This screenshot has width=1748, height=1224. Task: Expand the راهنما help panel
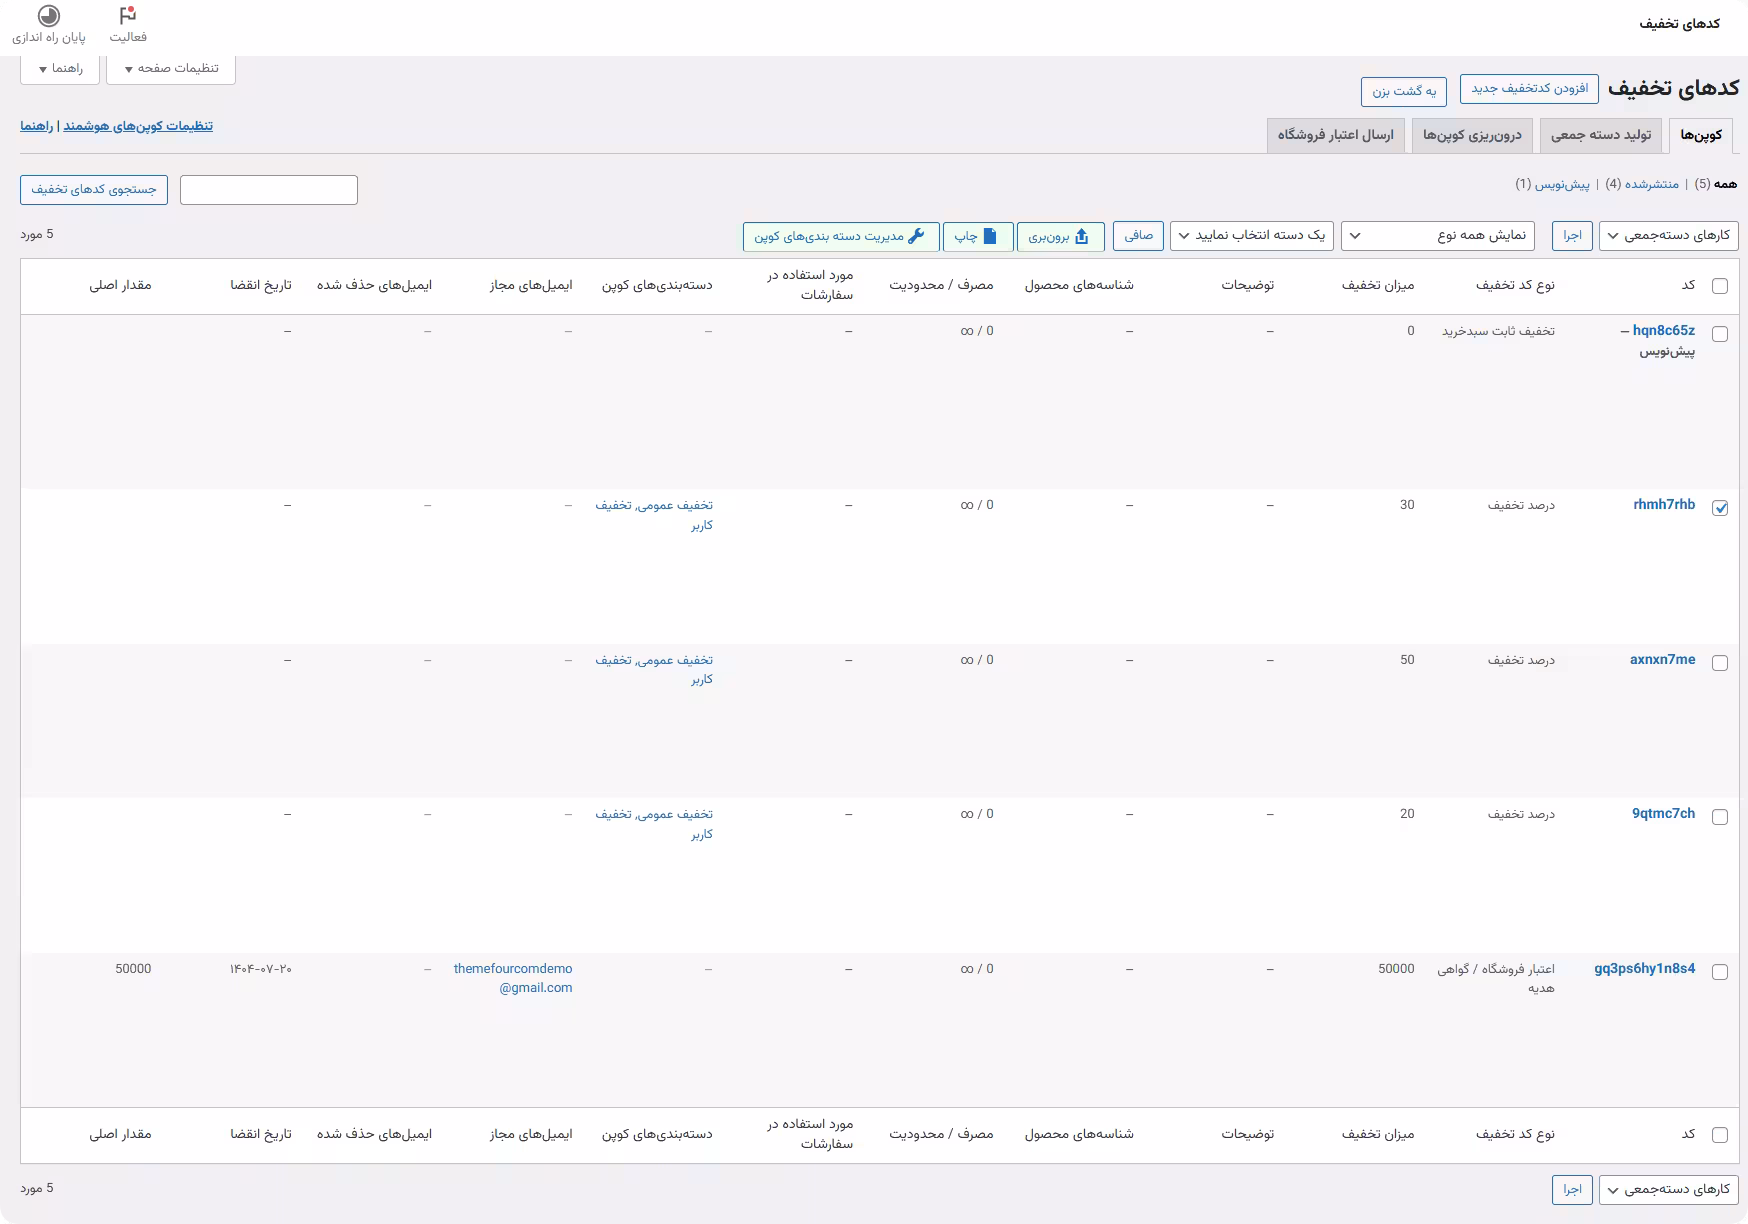click(60, 69)
